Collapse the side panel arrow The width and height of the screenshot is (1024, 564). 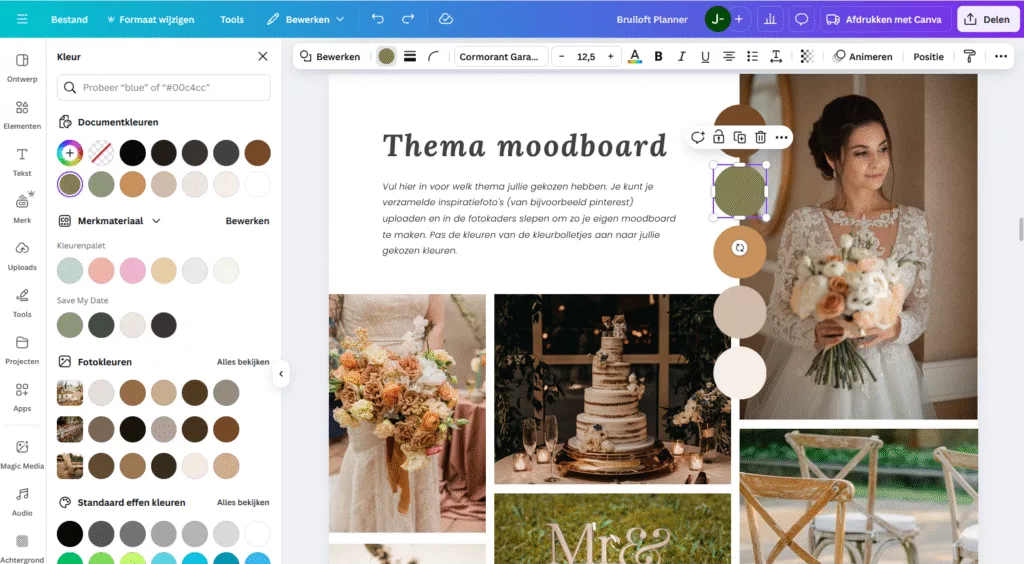(x=281, y=374)
